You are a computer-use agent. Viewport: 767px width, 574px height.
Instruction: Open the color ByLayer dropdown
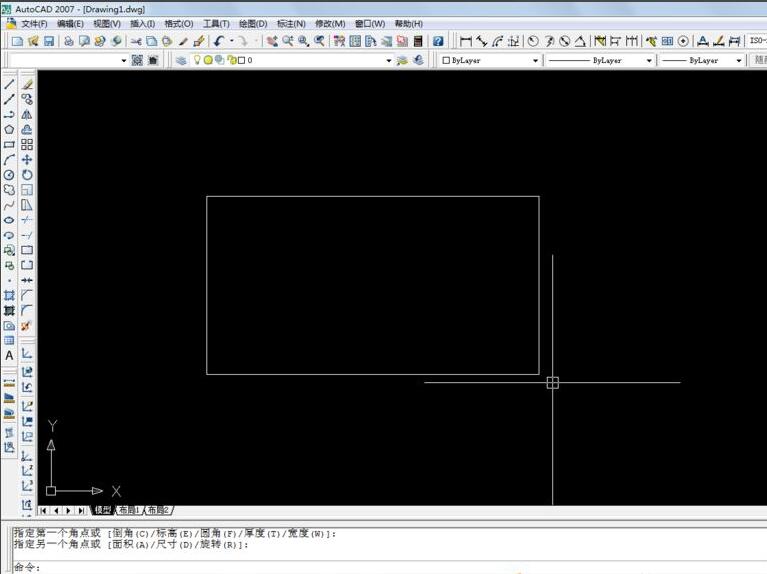(535, 61)
